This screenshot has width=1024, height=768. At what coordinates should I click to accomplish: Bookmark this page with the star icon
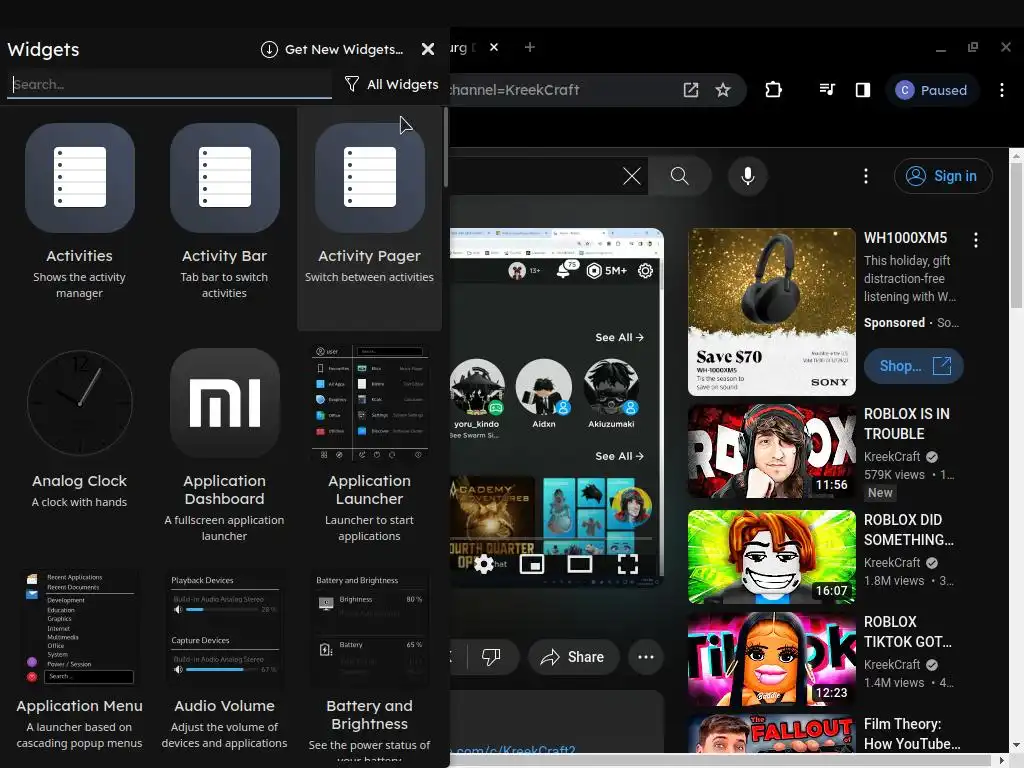click(x=722, y=90)
